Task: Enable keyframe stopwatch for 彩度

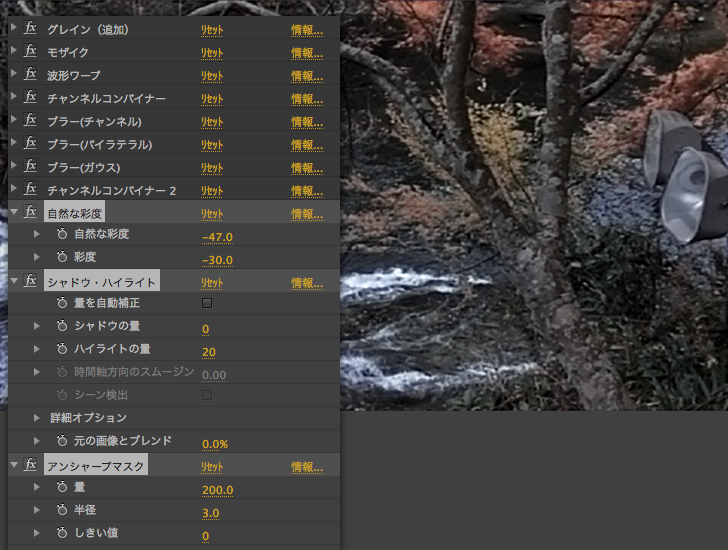Action: click(62, 258)
